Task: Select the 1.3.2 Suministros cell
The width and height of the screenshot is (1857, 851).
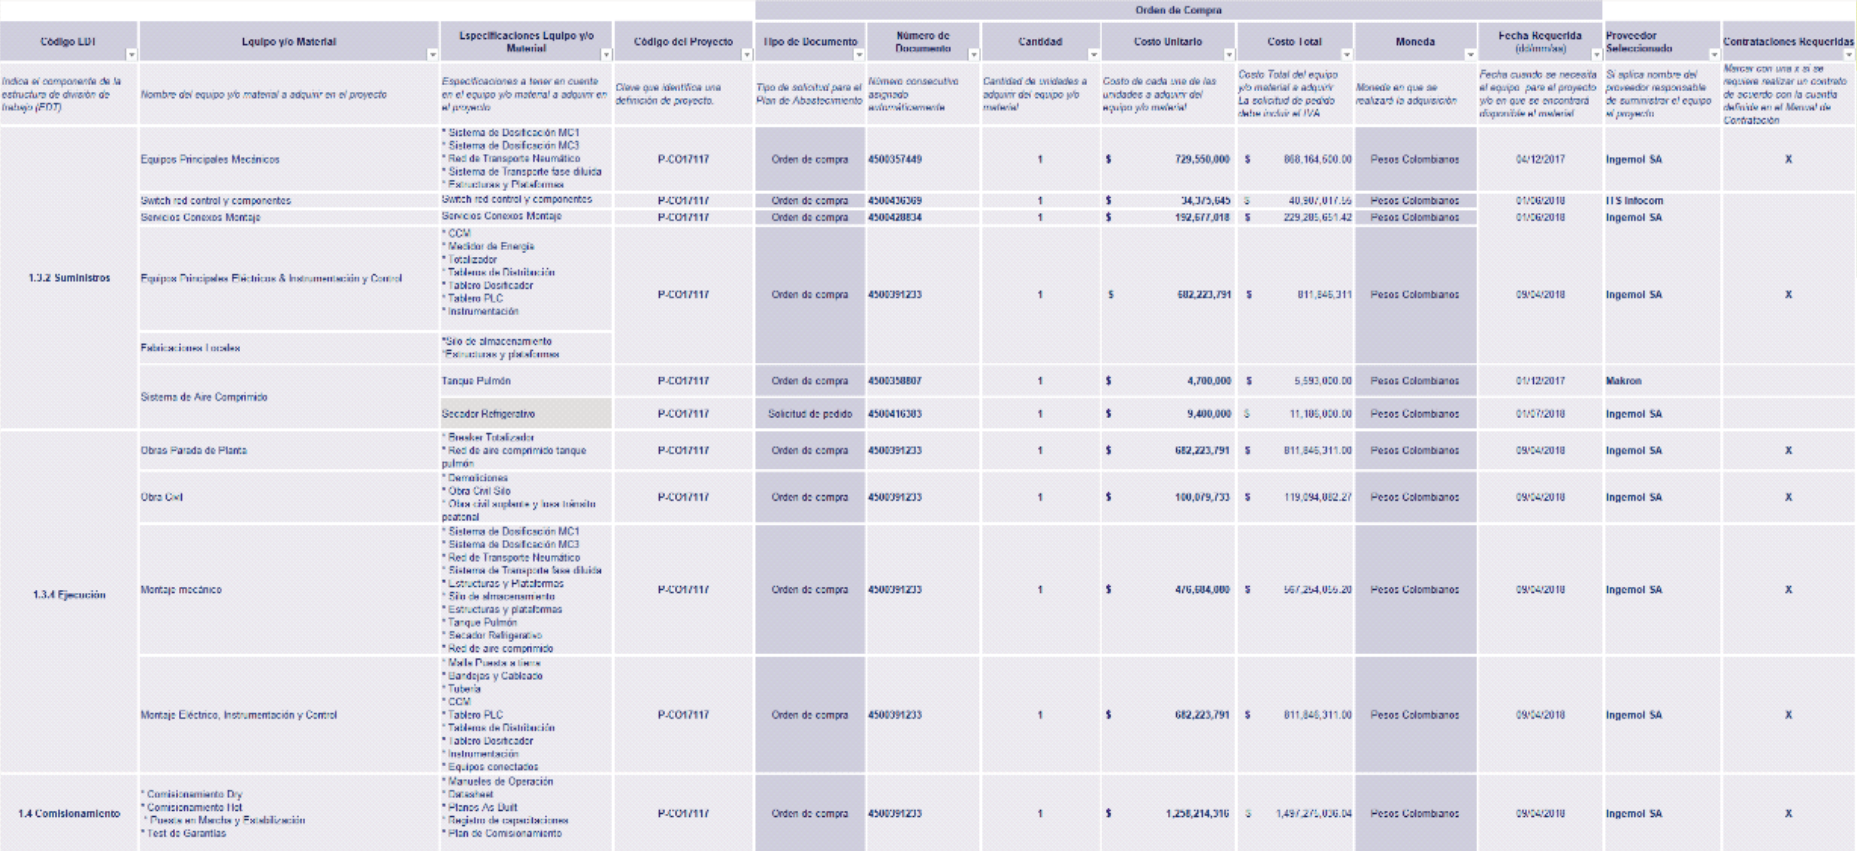Action: 69,278
